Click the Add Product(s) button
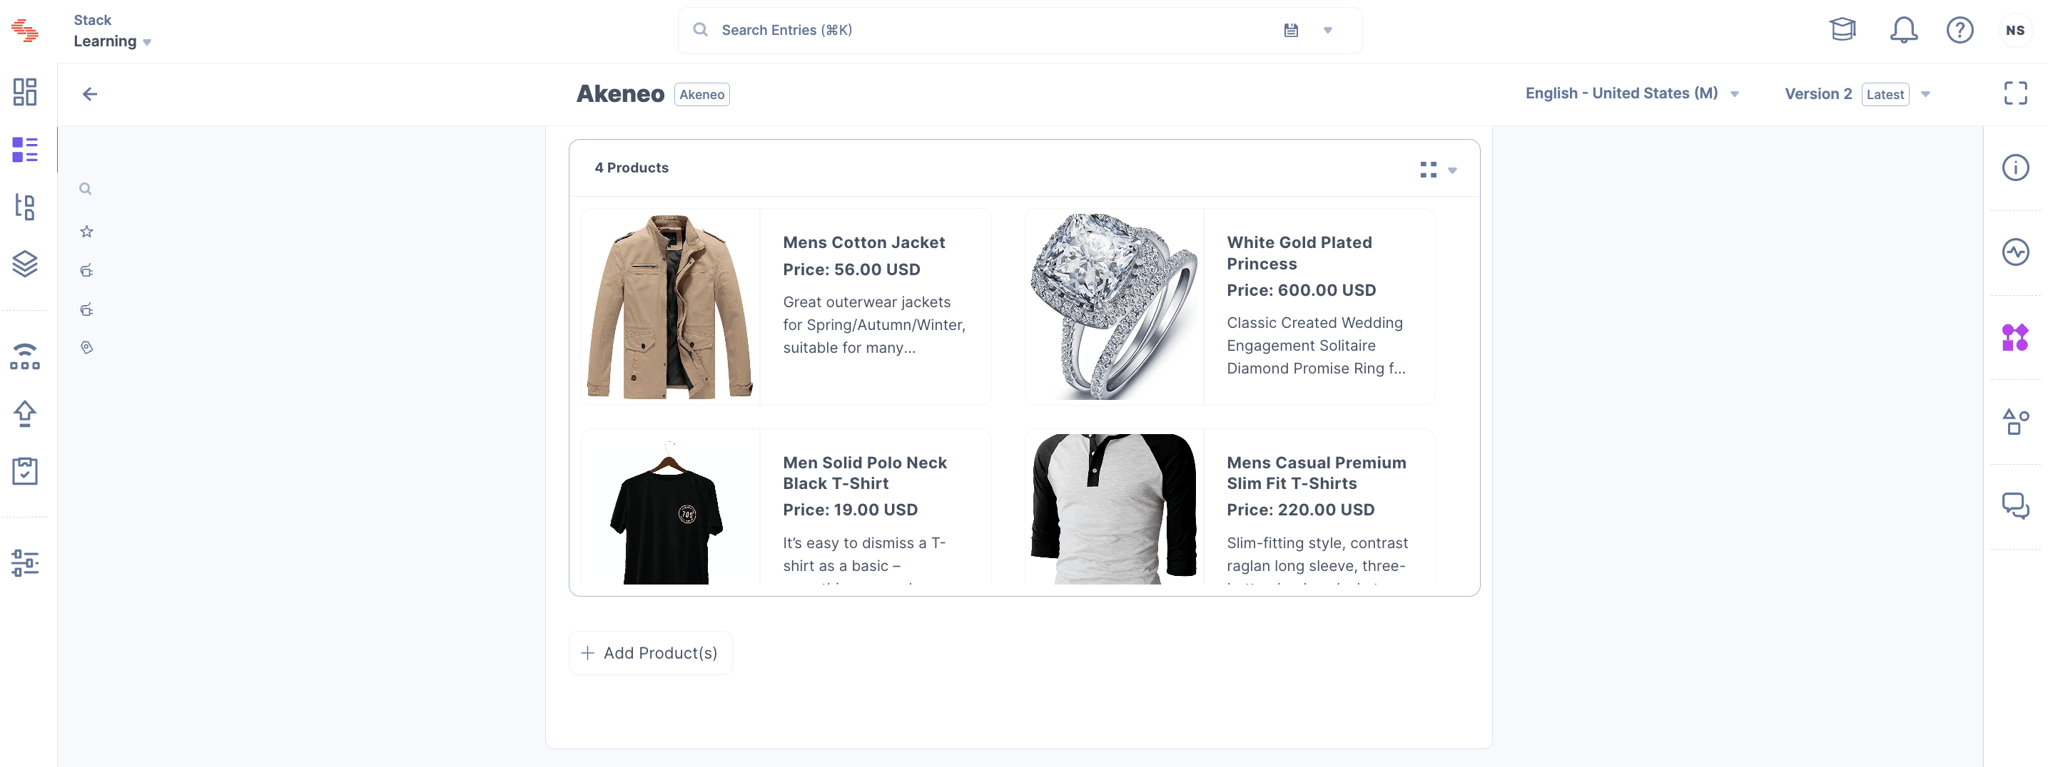Image resolution: width=2048 pixels, height=767 pixels. click(651, 653)
